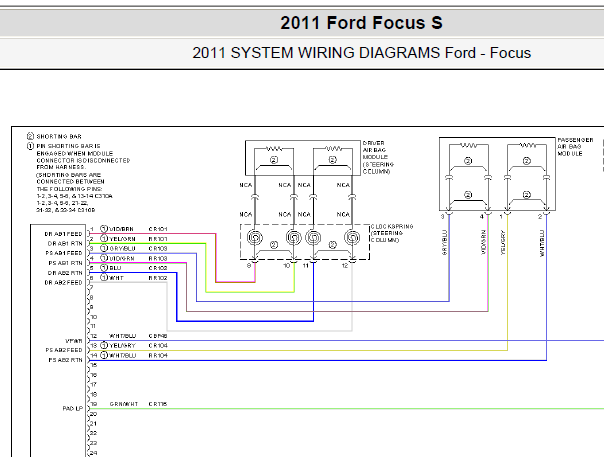Click vertical 'WHT/BLU' label under passenger module
604x457 pixels.
(x=542, y=243)
